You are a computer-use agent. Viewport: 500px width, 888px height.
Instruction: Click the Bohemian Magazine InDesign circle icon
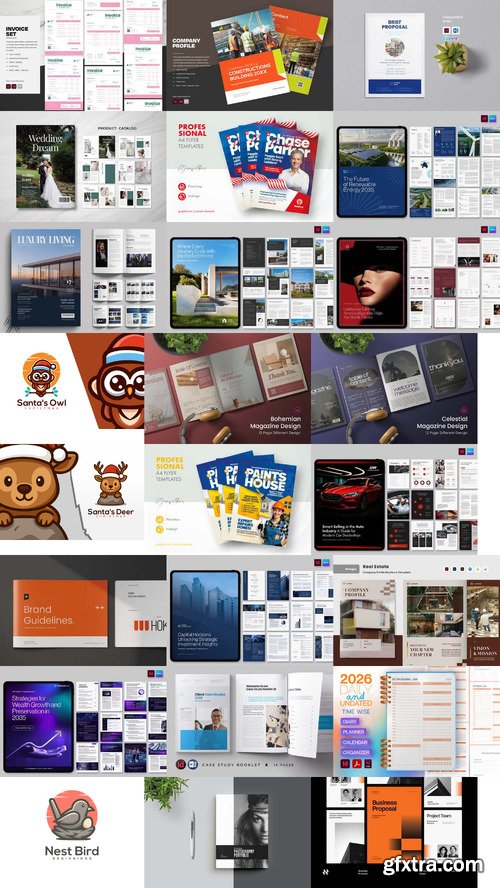tap(297, 409)
